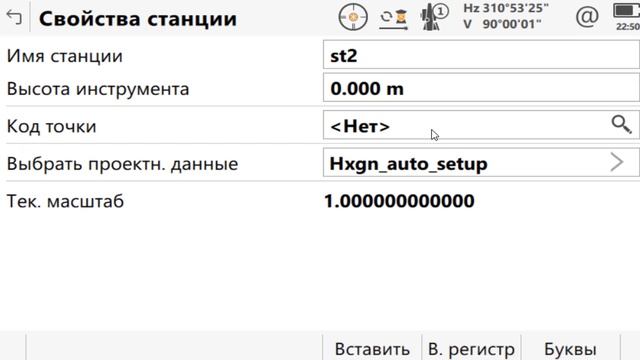
Task: Click the Имя станции label
Action: tap(64, 56)
